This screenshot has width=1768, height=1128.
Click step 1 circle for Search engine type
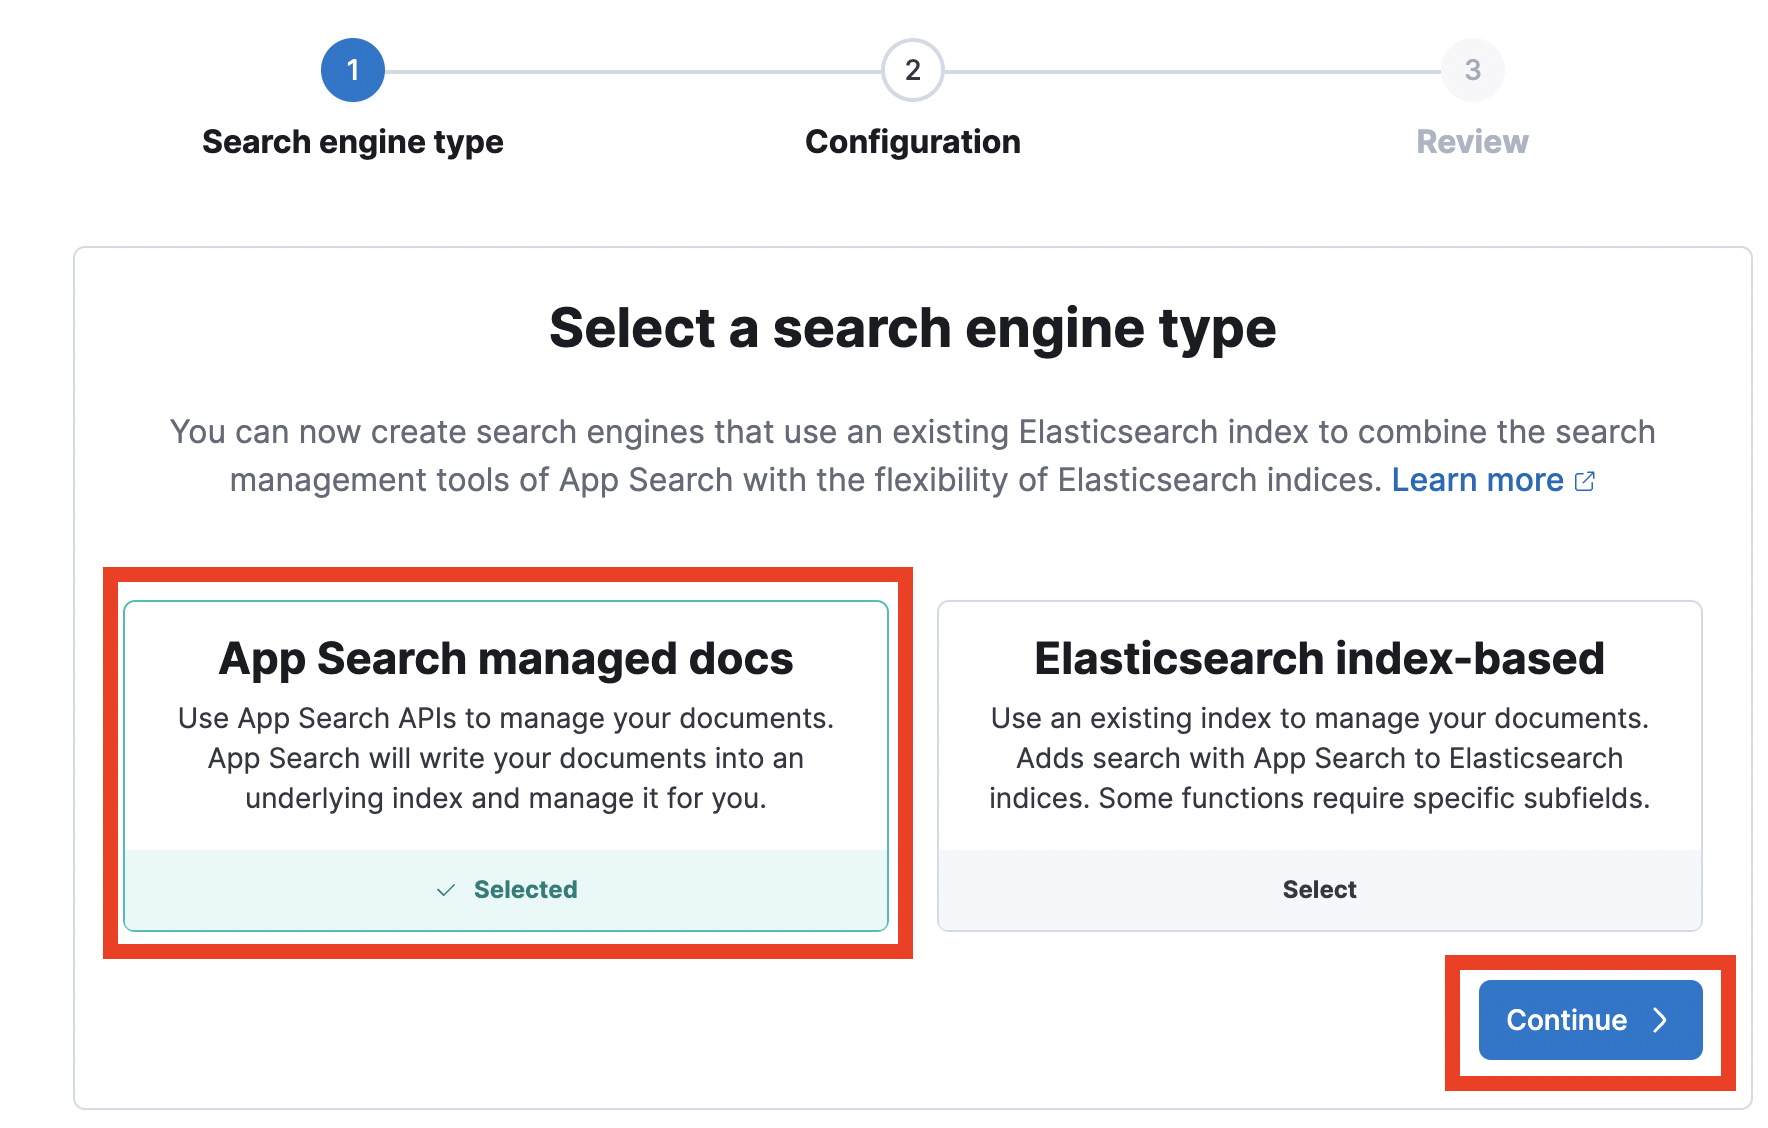tap(352, 70)
